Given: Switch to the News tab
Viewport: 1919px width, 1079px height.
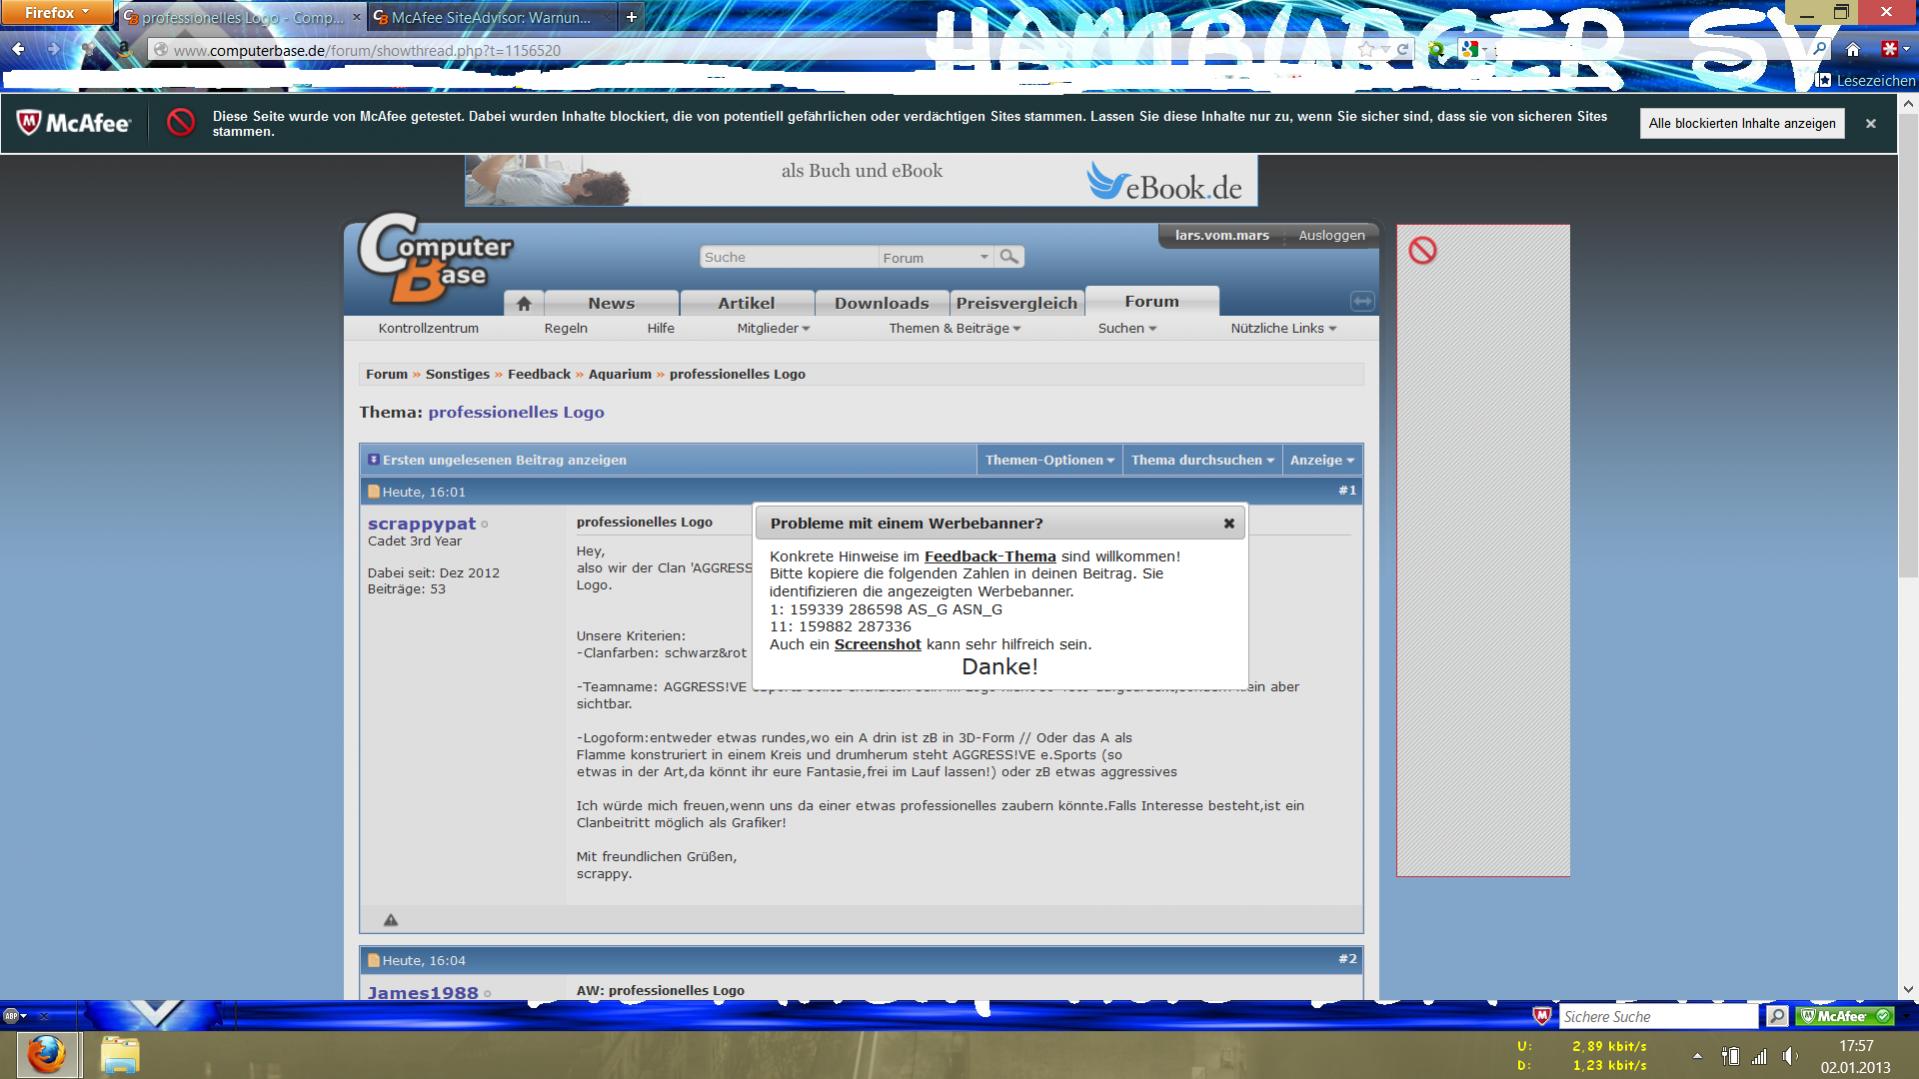Looking at the screenshot, I should click(x=611, y=303).
